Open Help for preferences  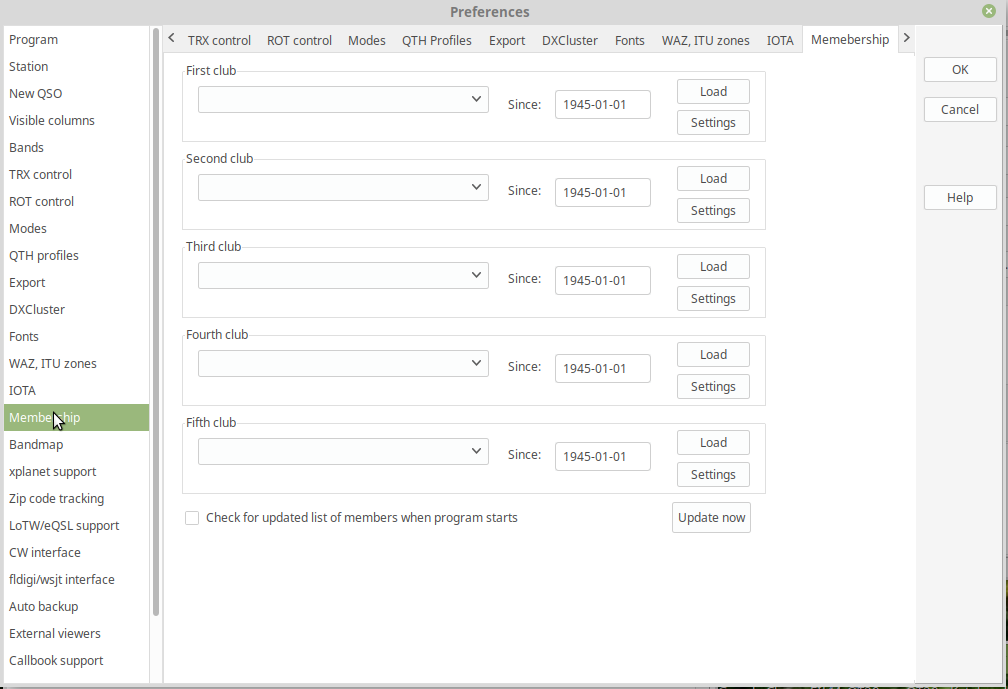pos(960,197)
